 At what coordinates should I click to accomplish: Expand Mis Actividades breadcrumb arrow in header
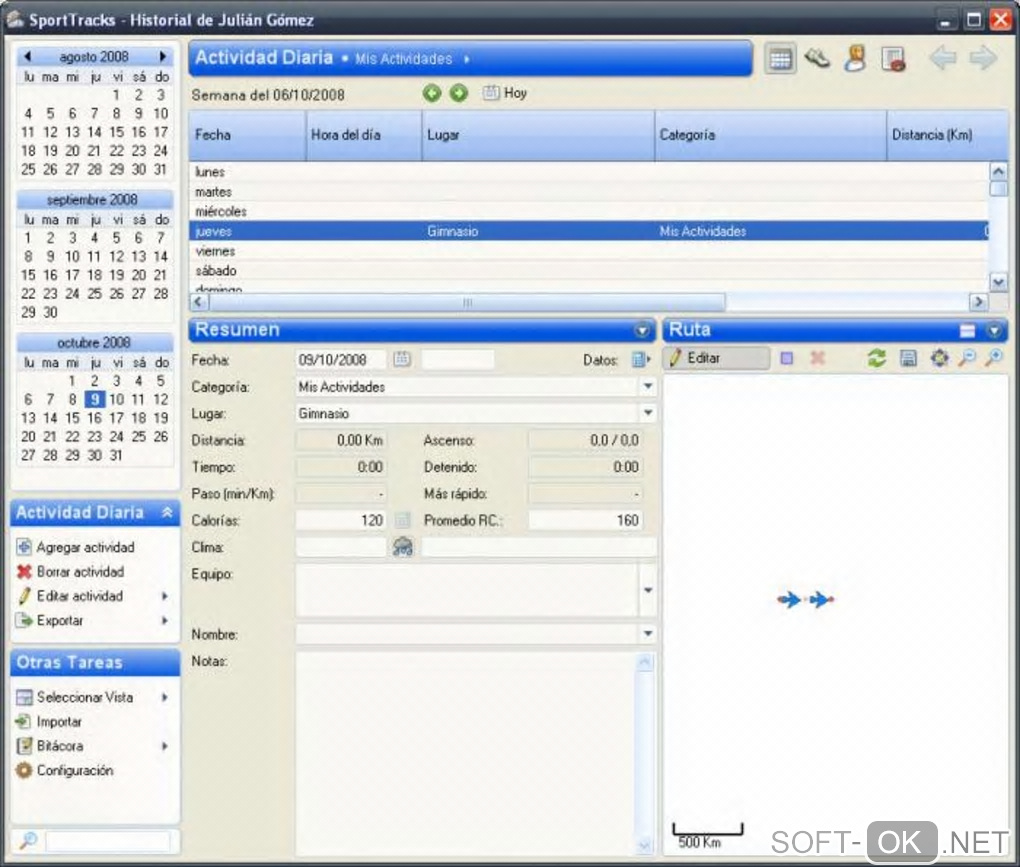coord(467,59)
